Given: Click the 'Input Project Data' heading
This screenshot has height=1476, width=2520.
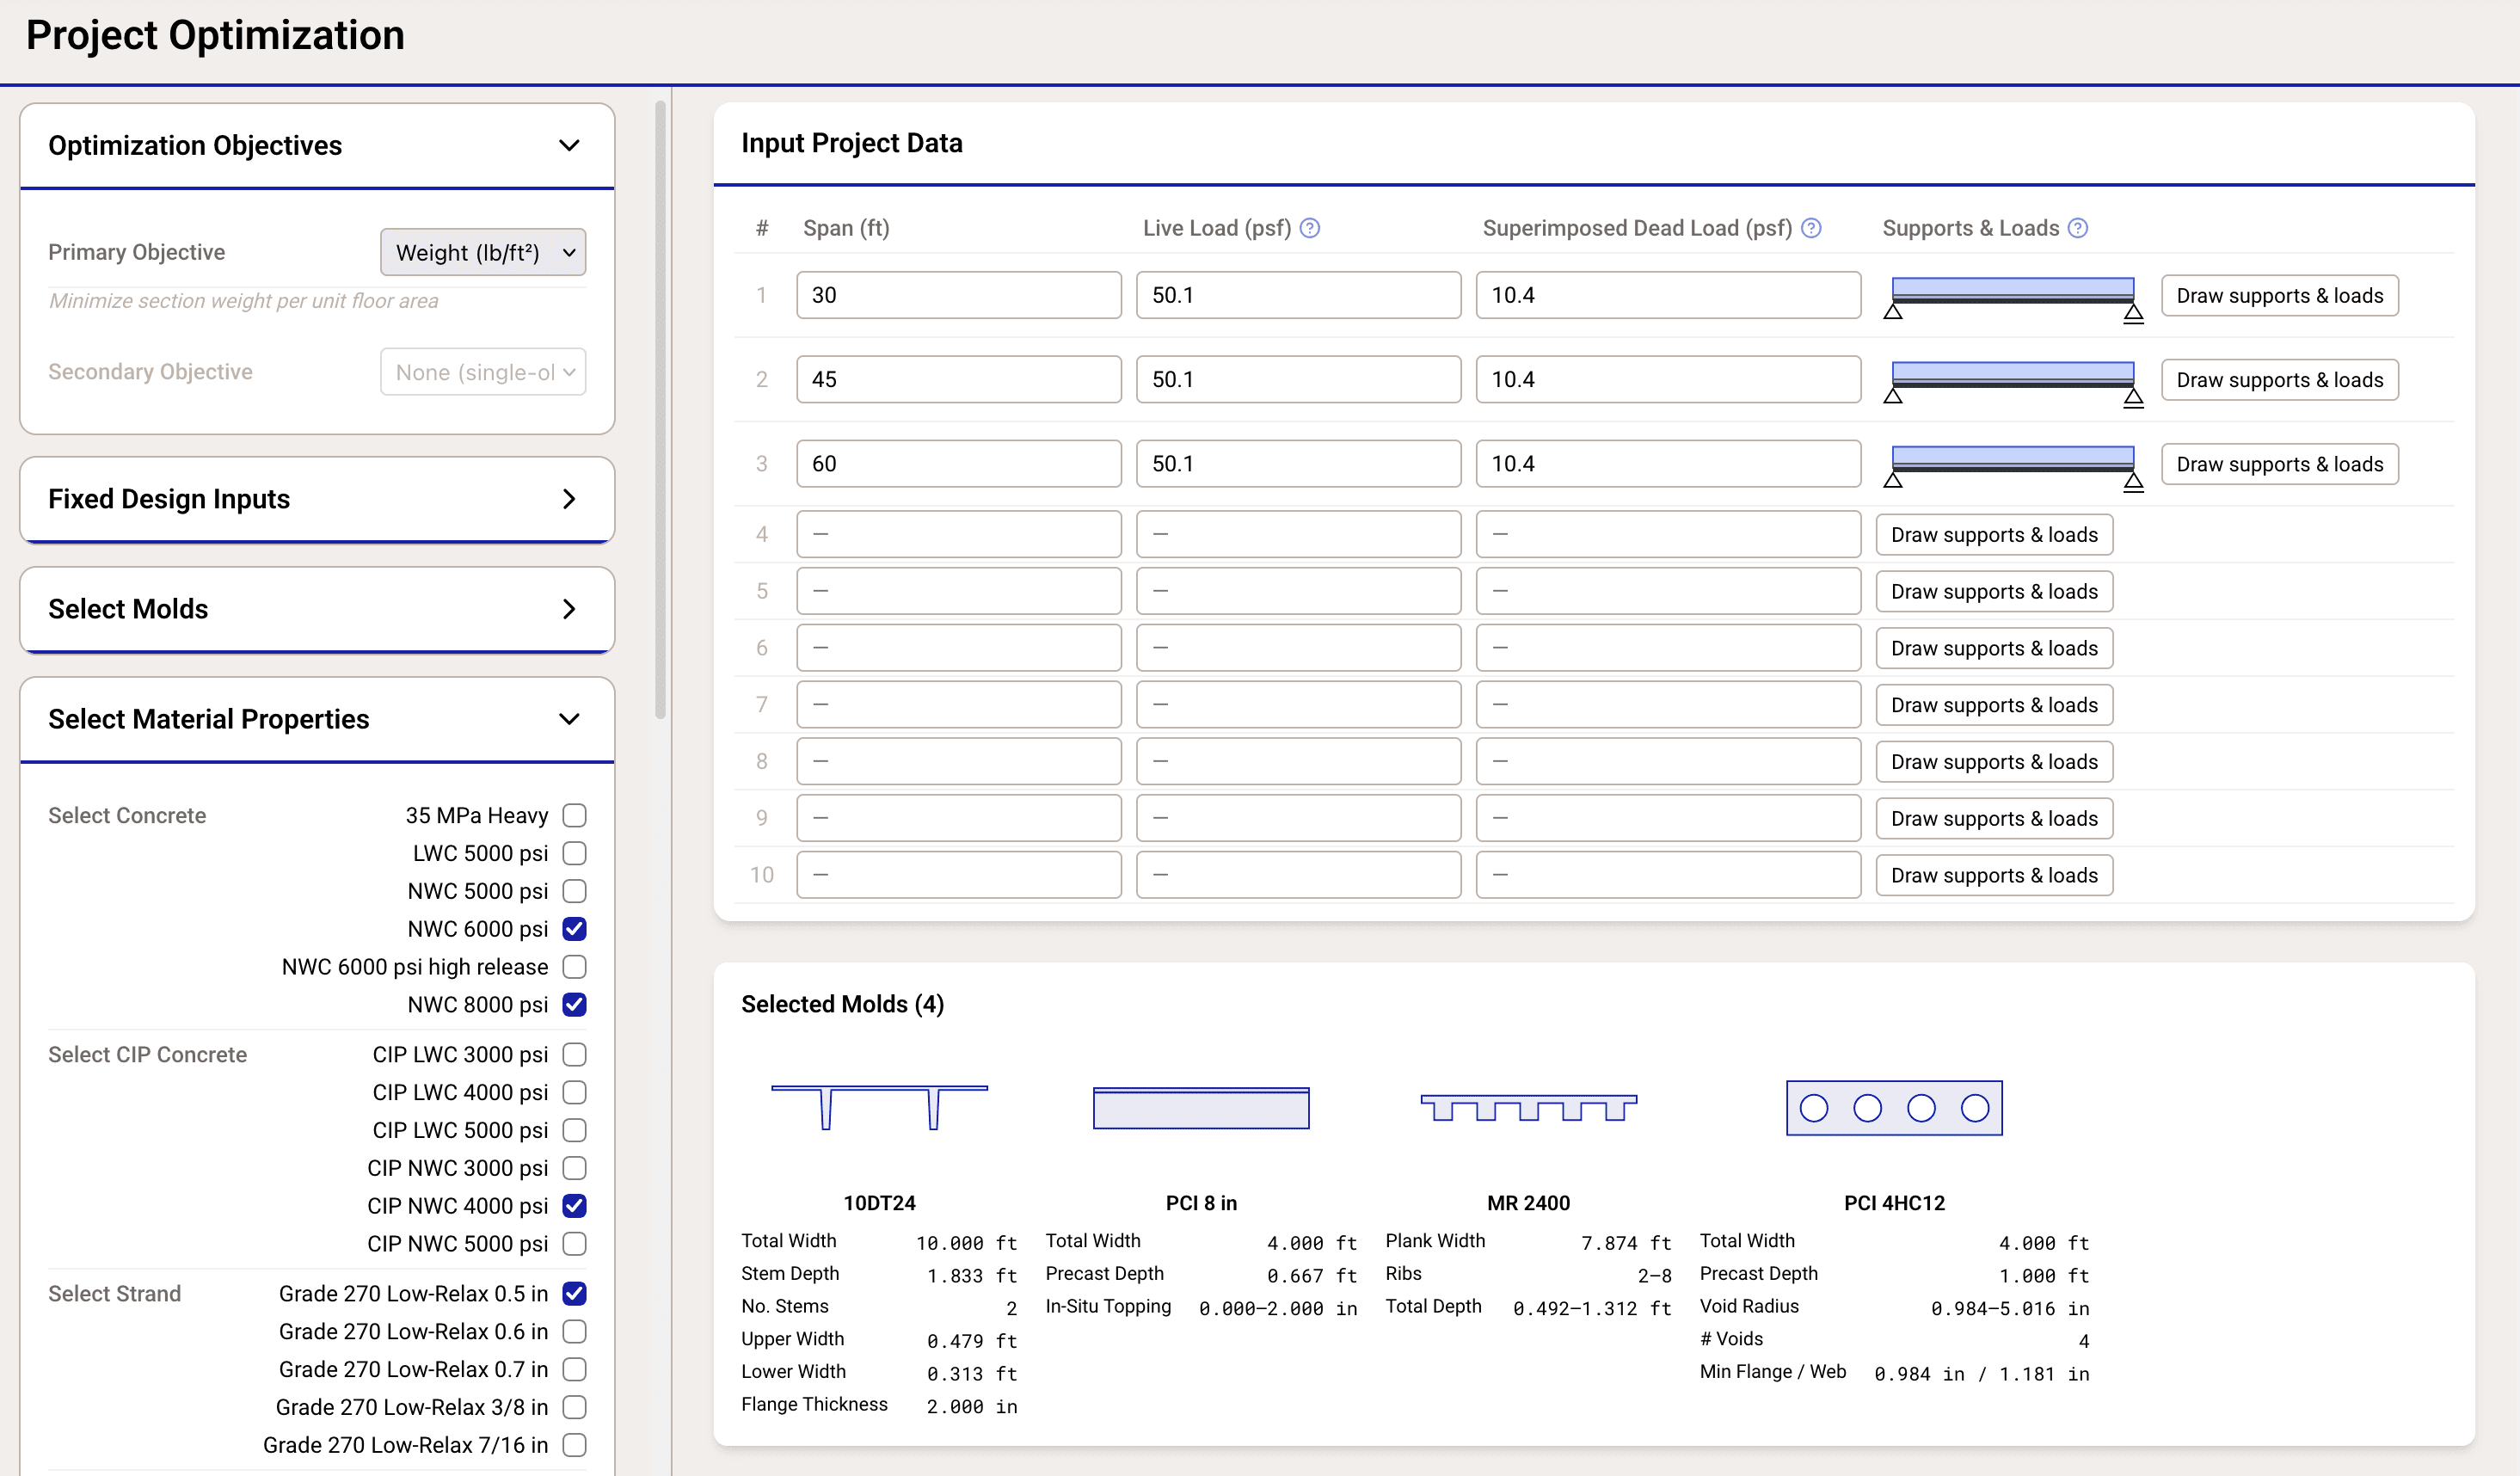Looking at the screenshot, I should click(x=851, y=143).
